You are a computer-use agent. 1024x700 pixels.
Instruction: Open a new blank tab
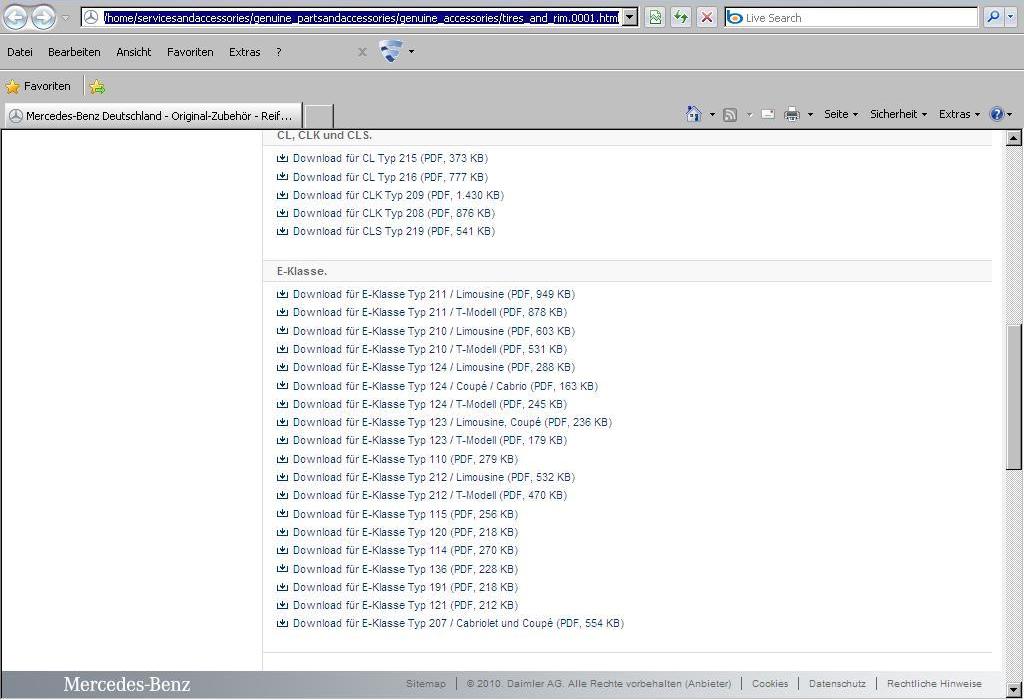319,116
